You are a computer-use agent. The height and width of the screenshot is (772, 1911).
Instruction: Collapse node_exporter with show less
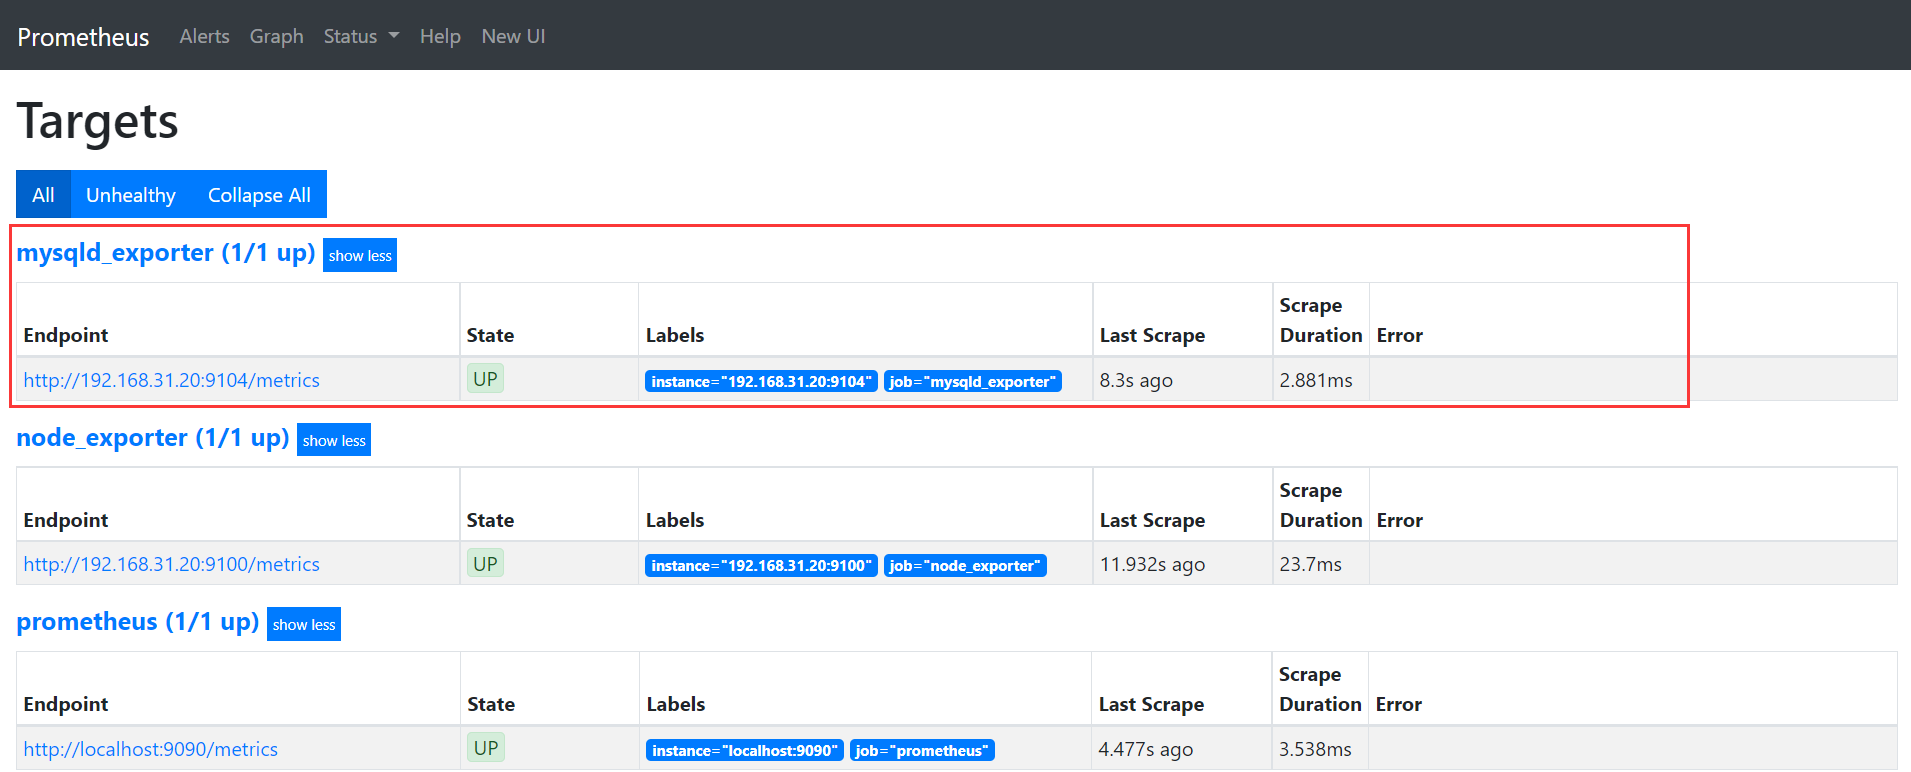[334, 441]
